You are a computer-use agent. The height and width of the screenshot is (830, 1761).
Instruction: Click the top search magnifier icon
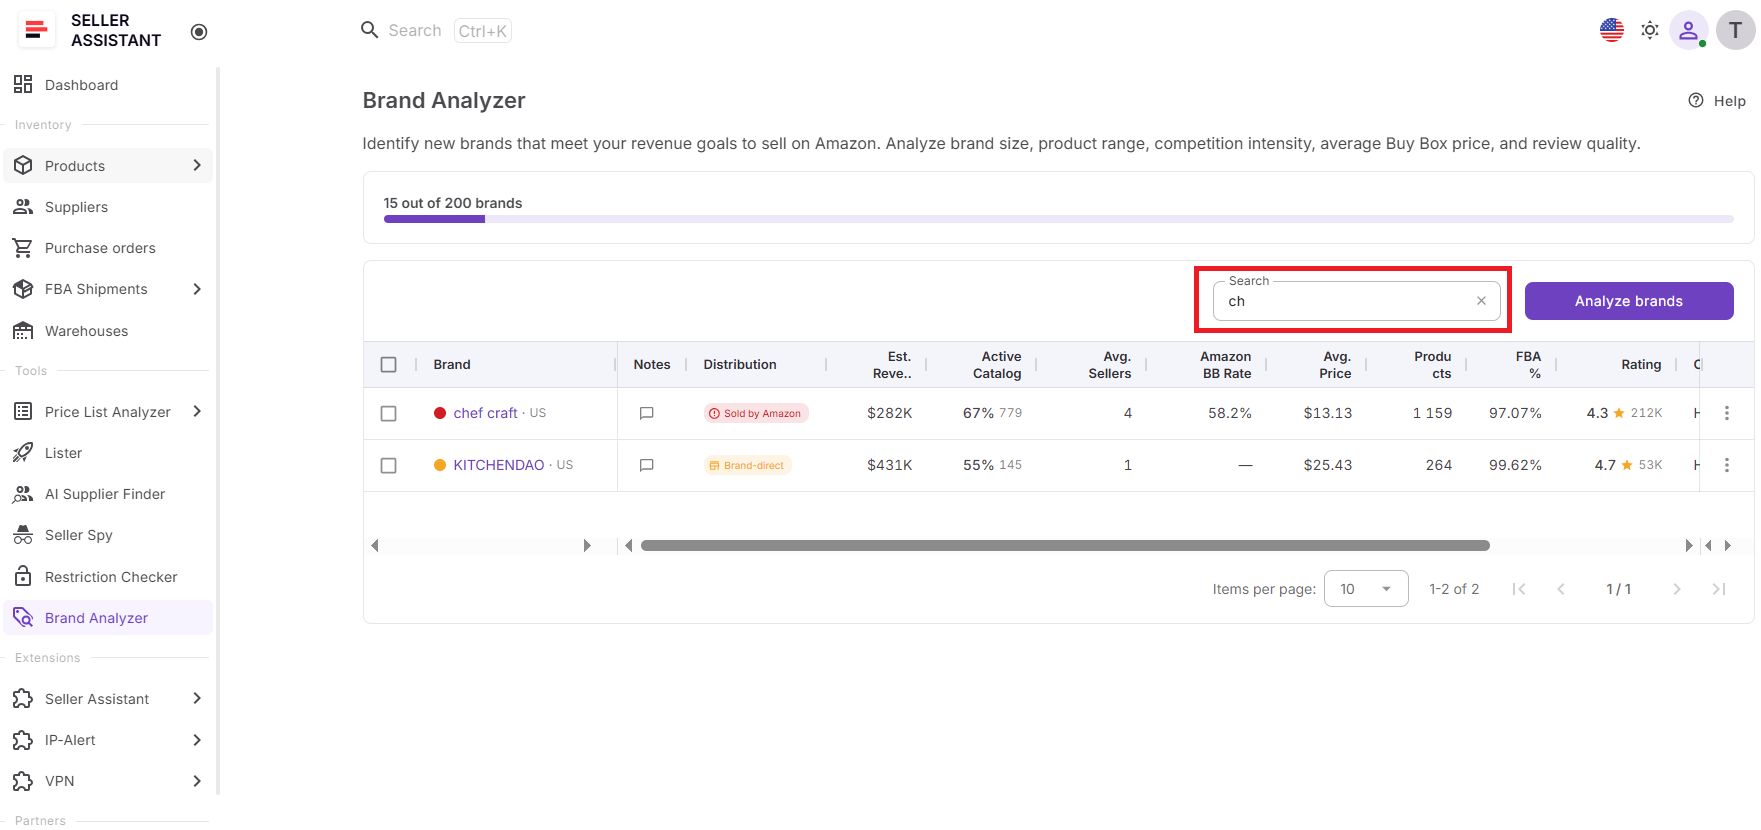click(369, 30)
